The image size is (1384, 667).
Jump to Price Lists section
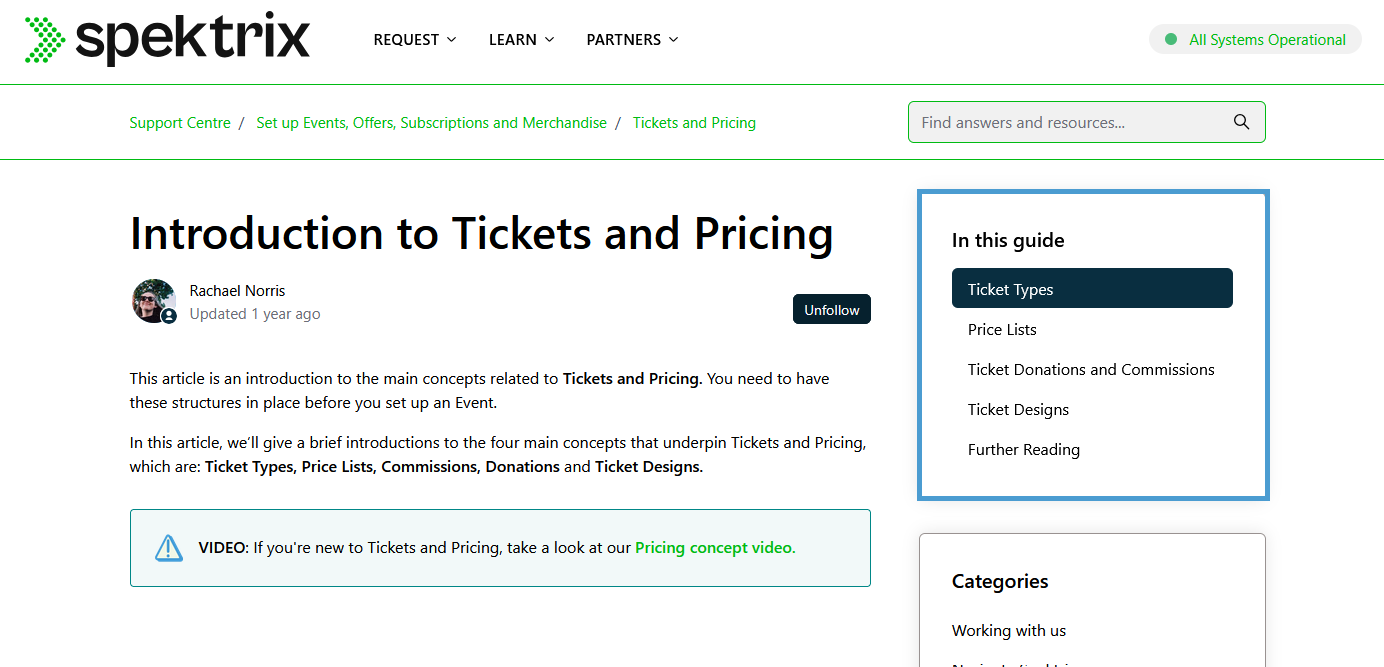point(1002,329)
